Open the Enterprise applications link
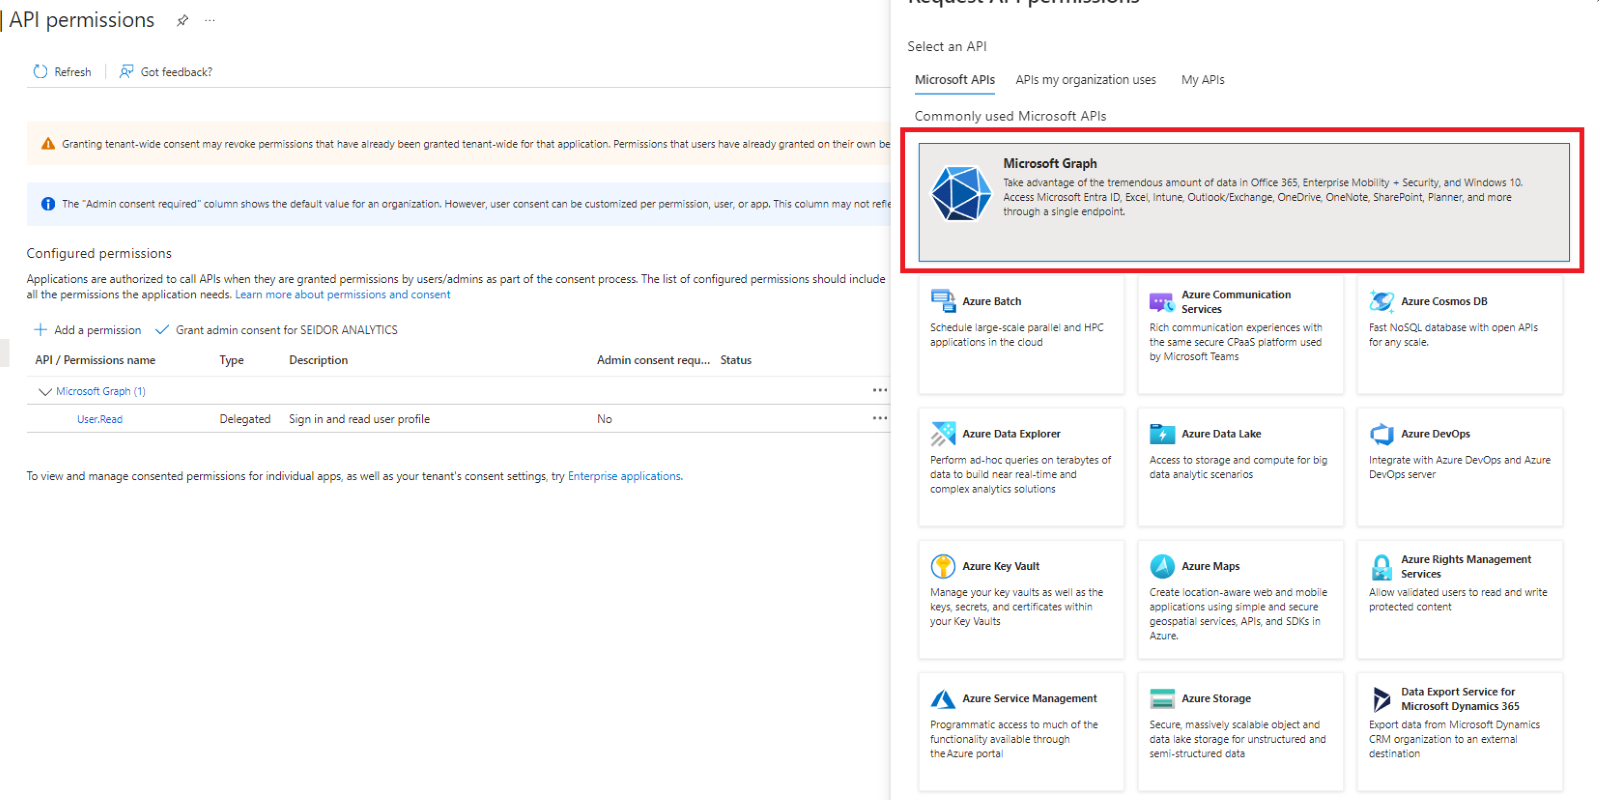1600x800 pixels. pyautogui.click(x=624, y=477)
